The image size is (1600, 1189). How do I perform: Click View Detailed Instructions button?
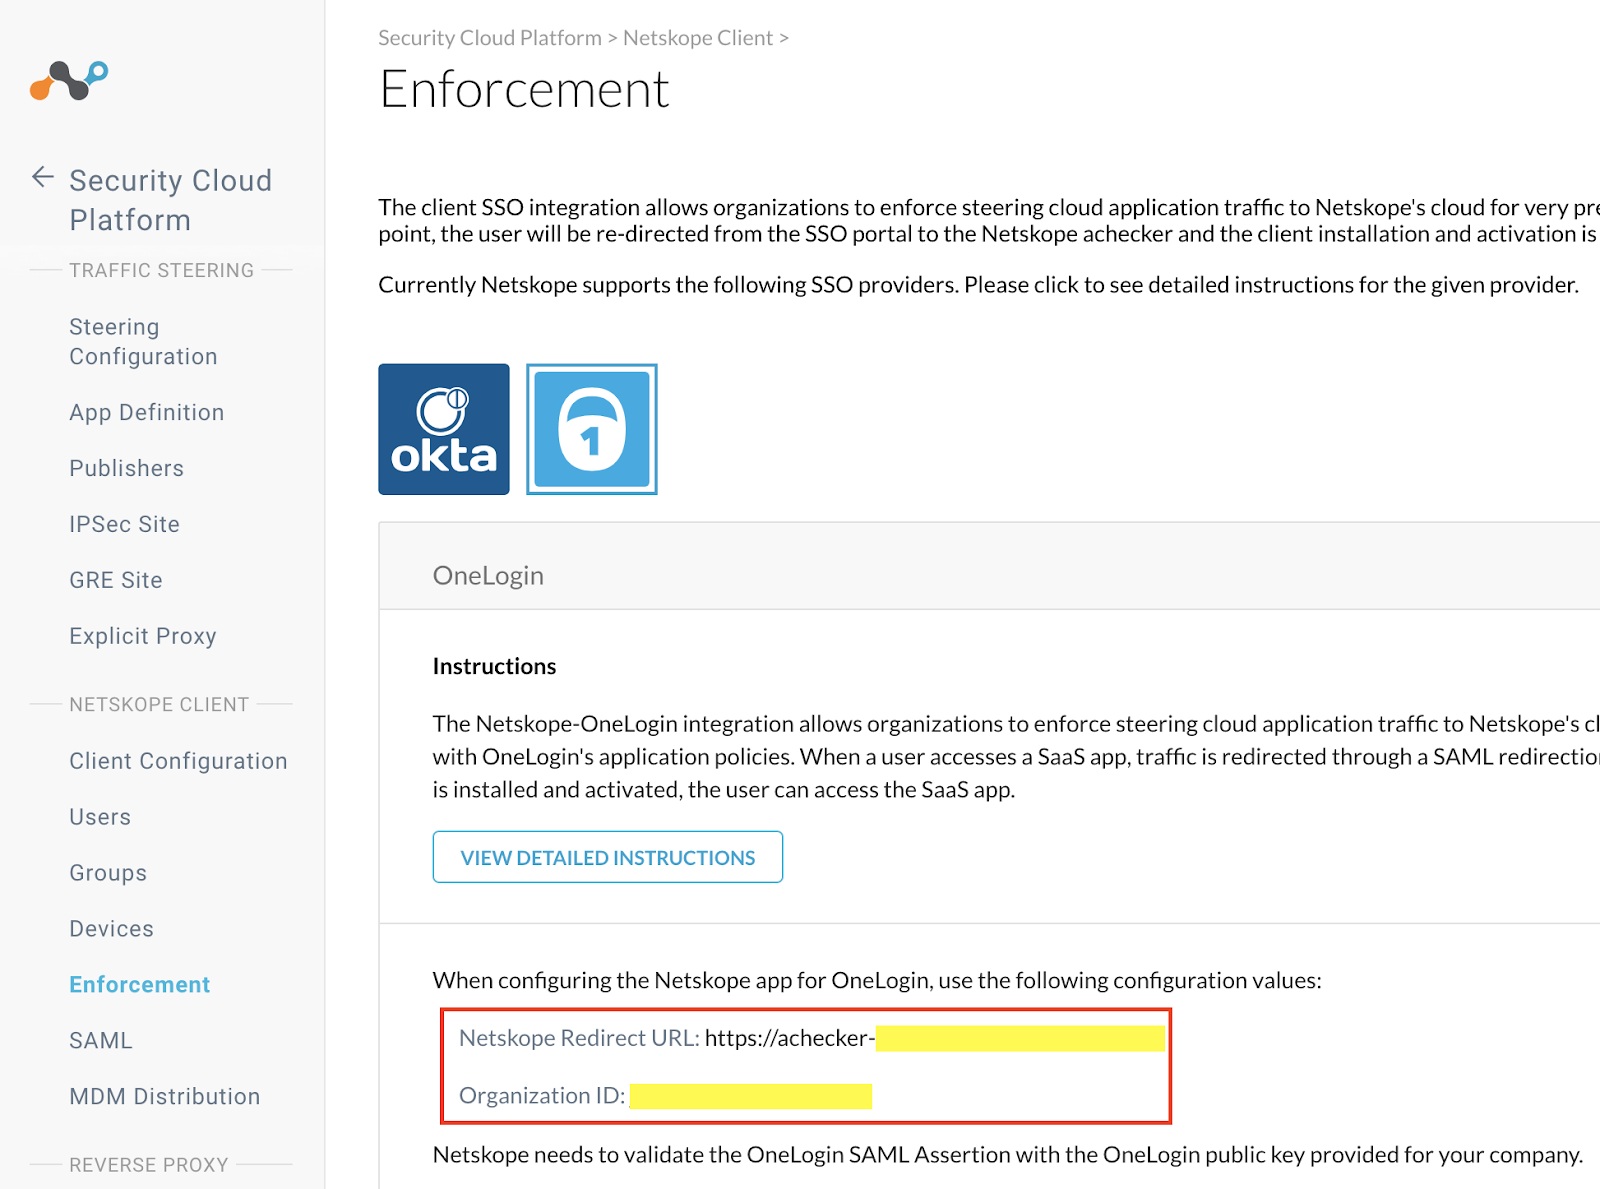[608, 857]
